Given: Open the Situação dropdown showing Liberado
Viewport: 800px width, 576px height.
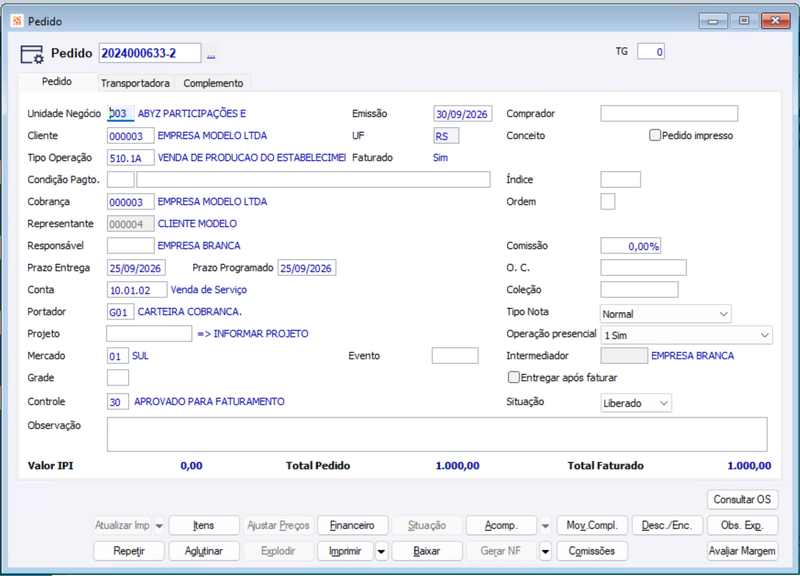Looking at the screenshot, I should [x=636, y=403].
